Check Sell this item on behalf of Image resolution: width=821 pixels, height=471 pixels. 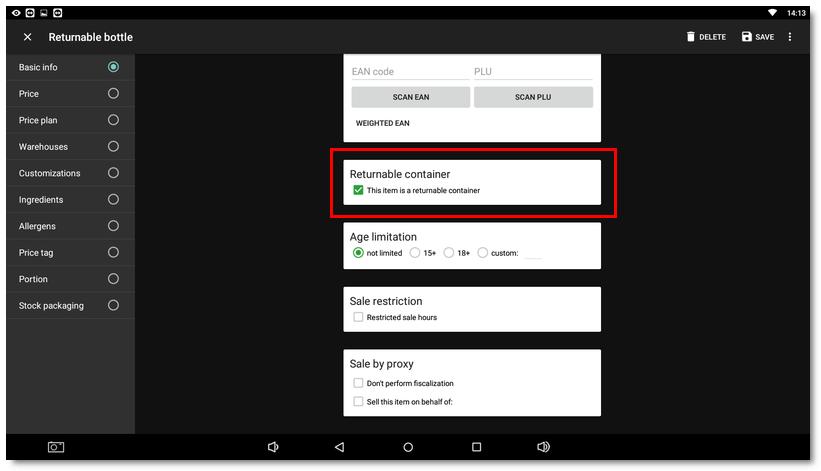point(358,401)
